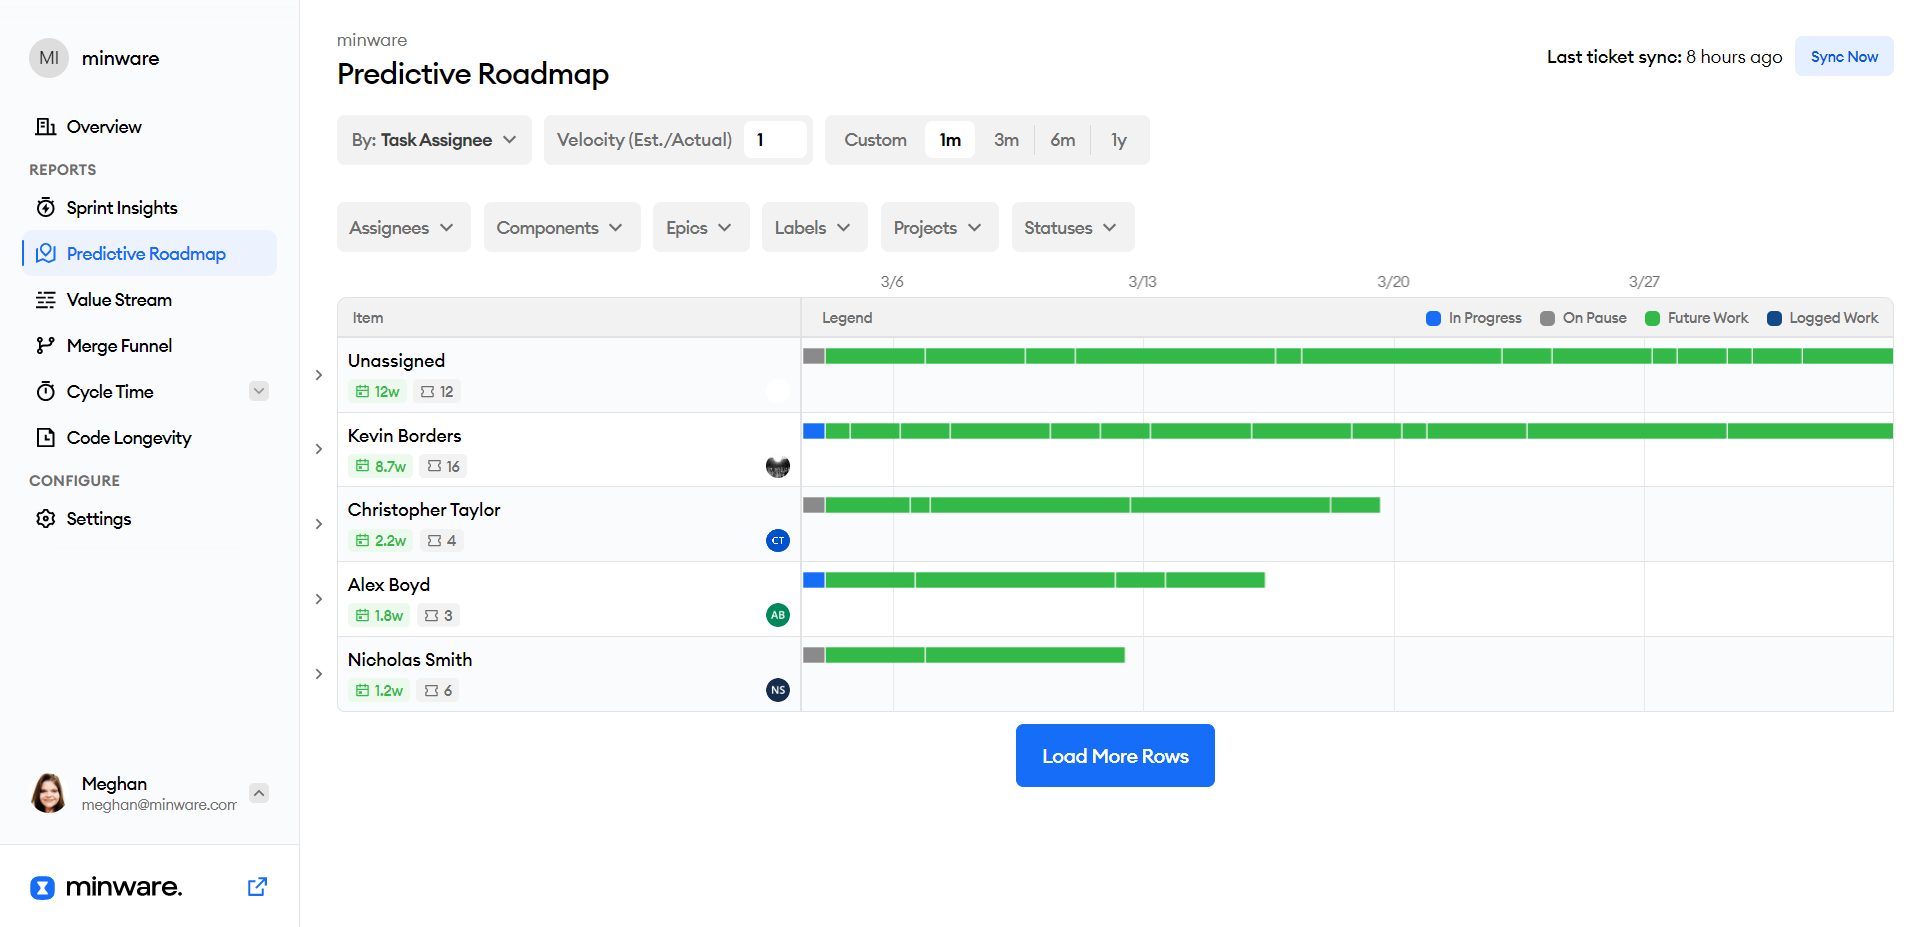
Task: Open the By: Task Assignee selector
Action: (x=433, y=140)
